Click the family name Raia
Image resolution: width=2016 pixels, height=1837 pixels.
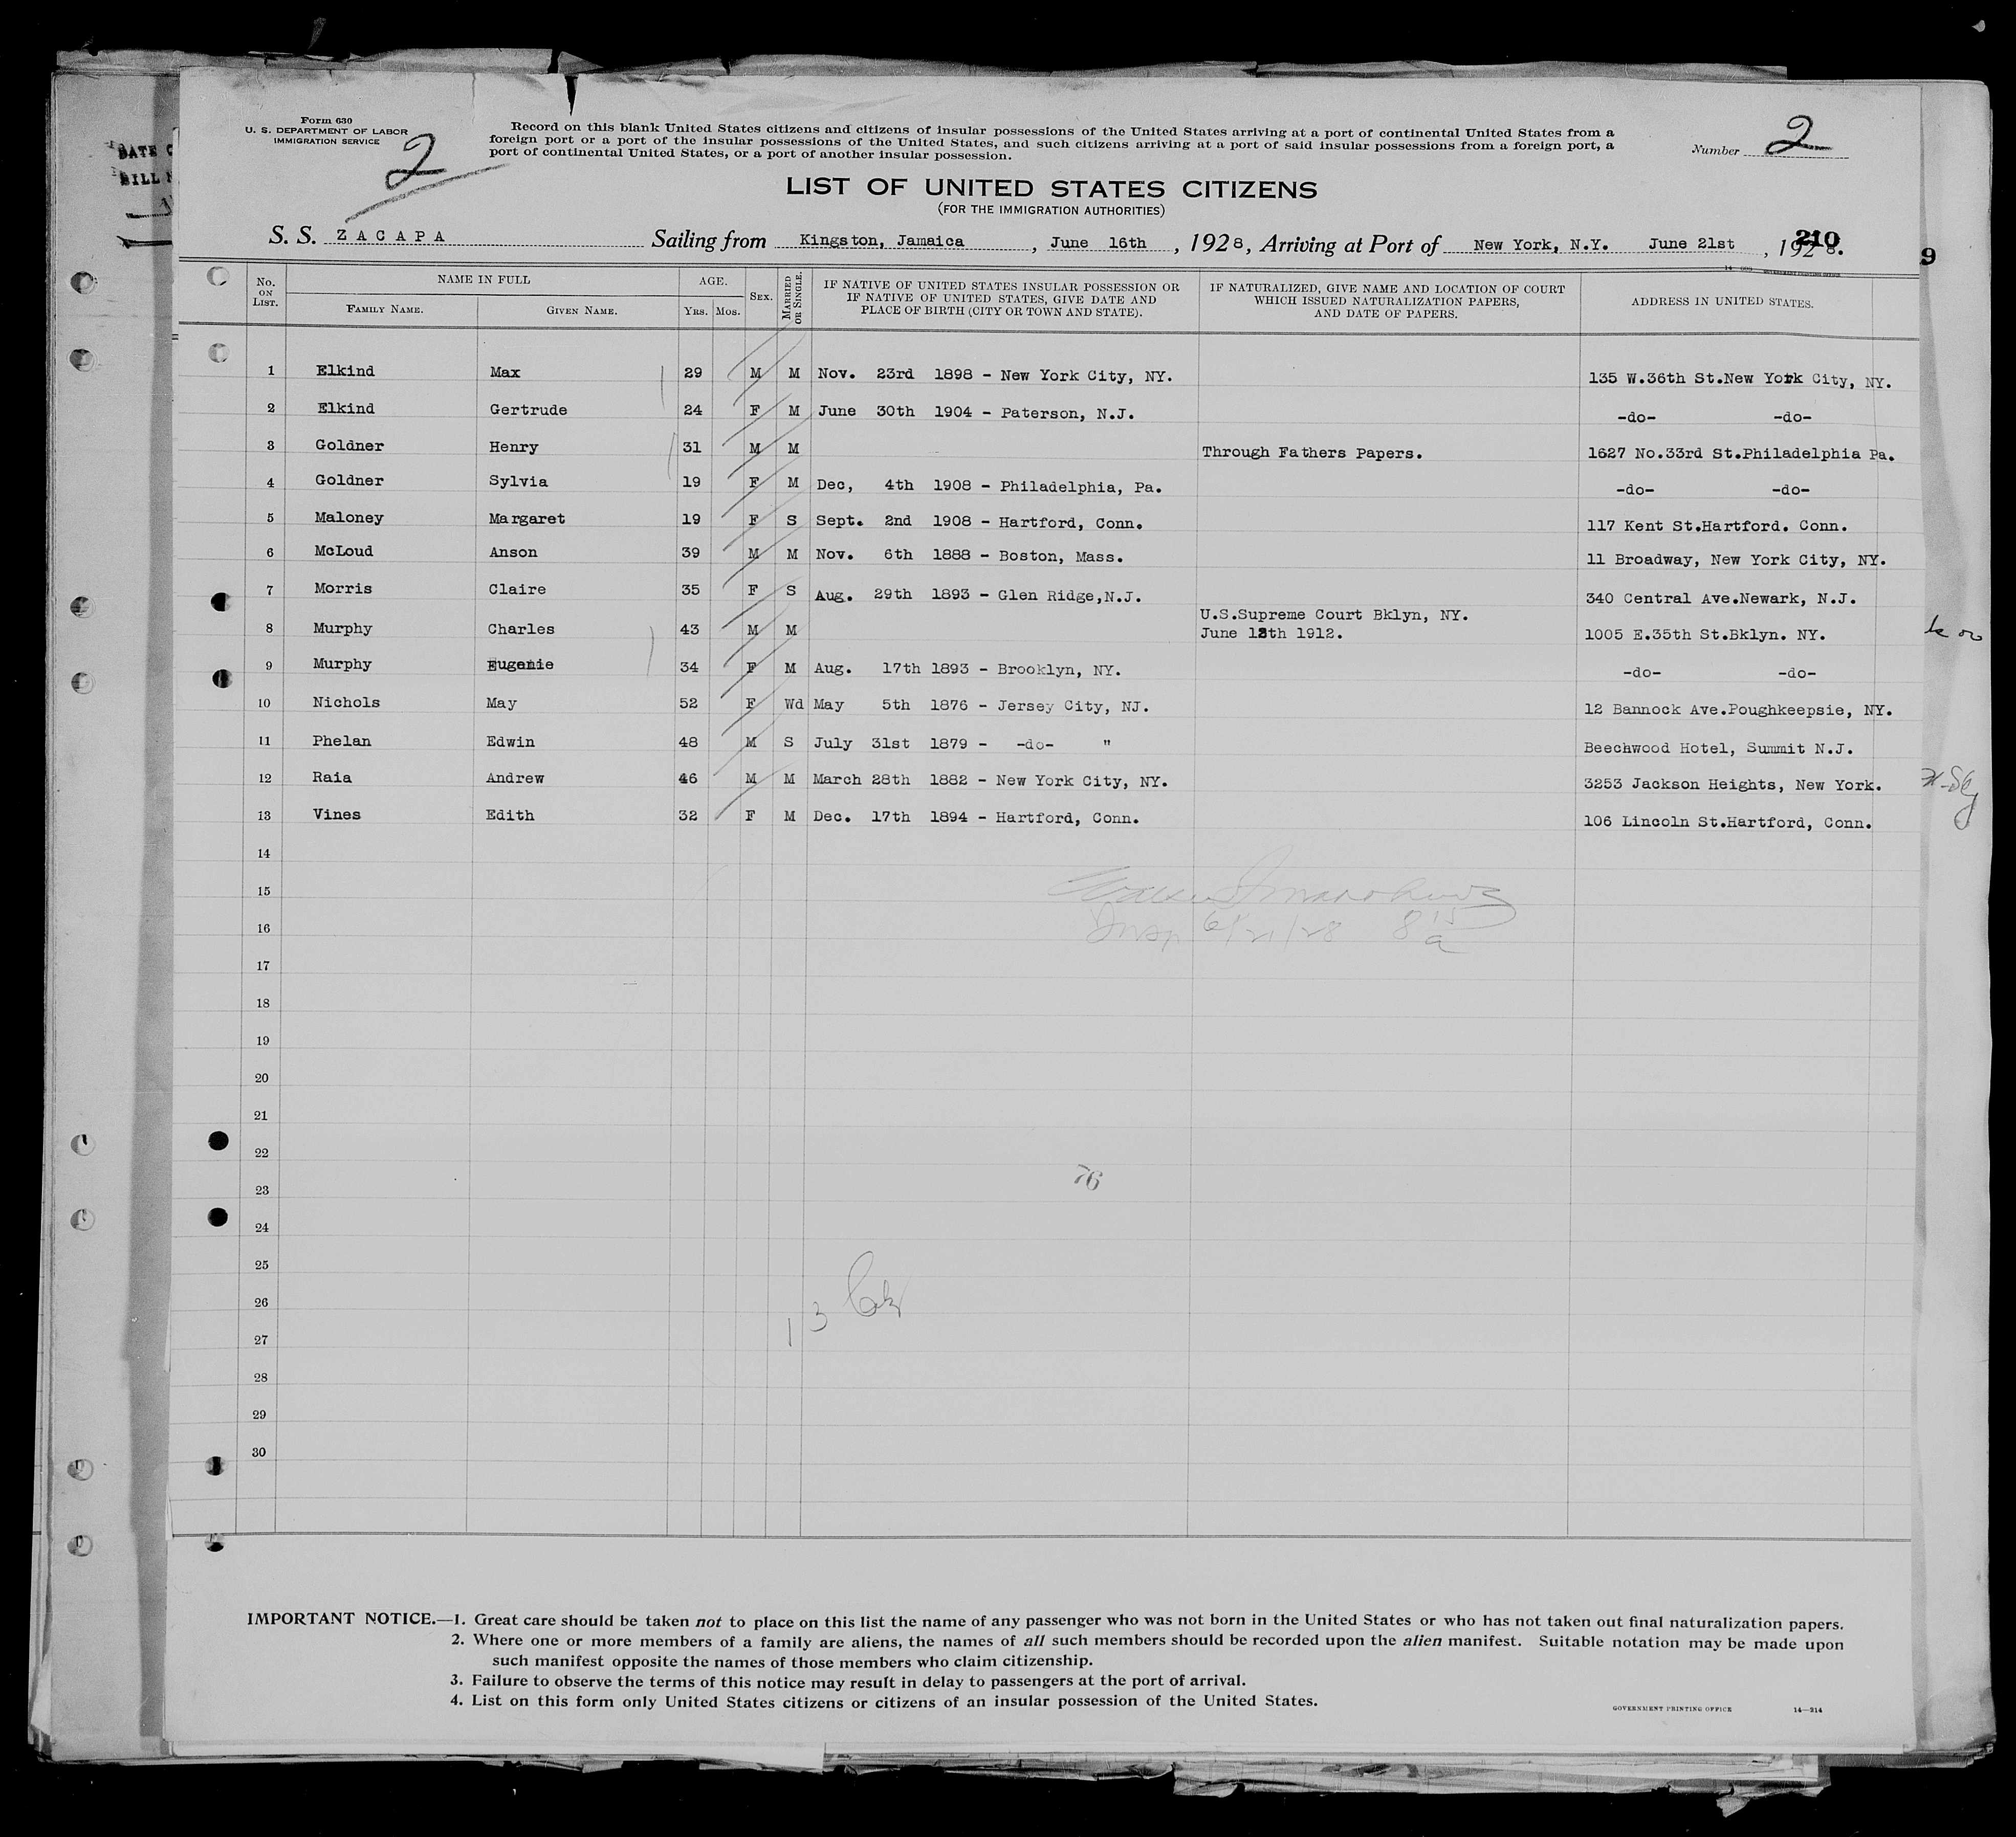[332, 777]
